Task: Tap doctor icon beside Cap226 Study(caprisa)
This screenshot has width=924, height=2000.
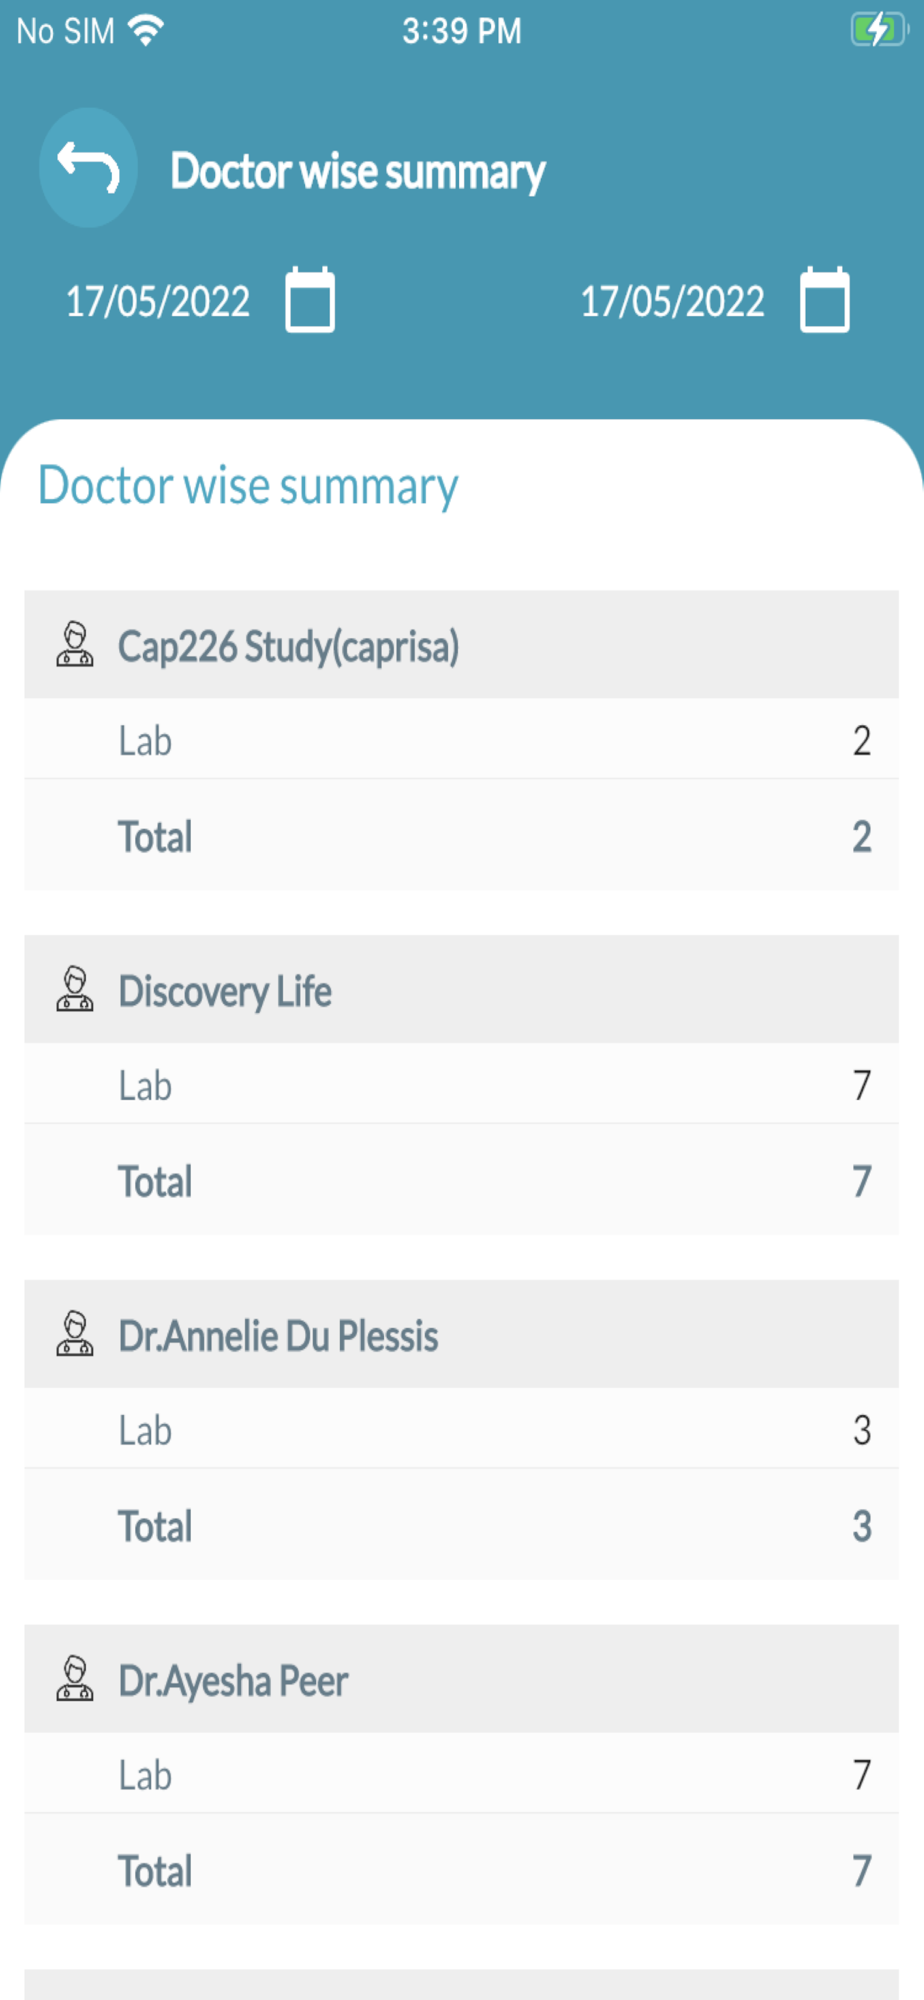Action: [75, 645]
